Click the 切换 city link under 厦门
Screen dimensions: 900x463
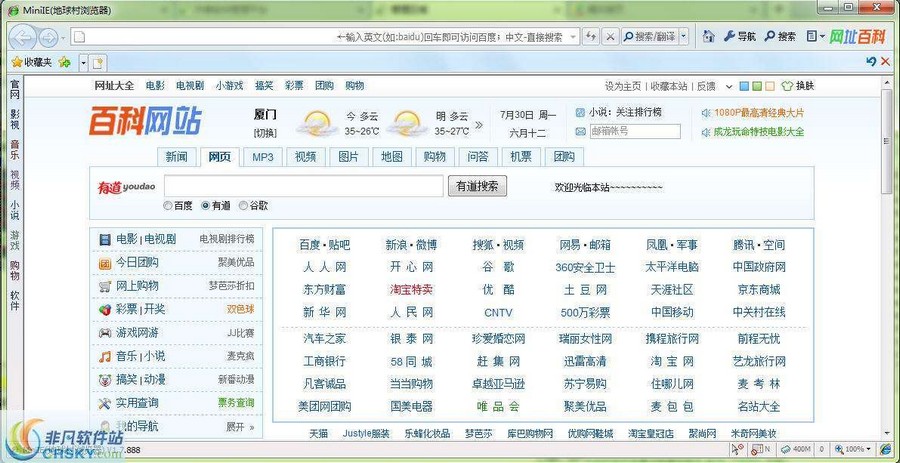(x=265, y=133)
